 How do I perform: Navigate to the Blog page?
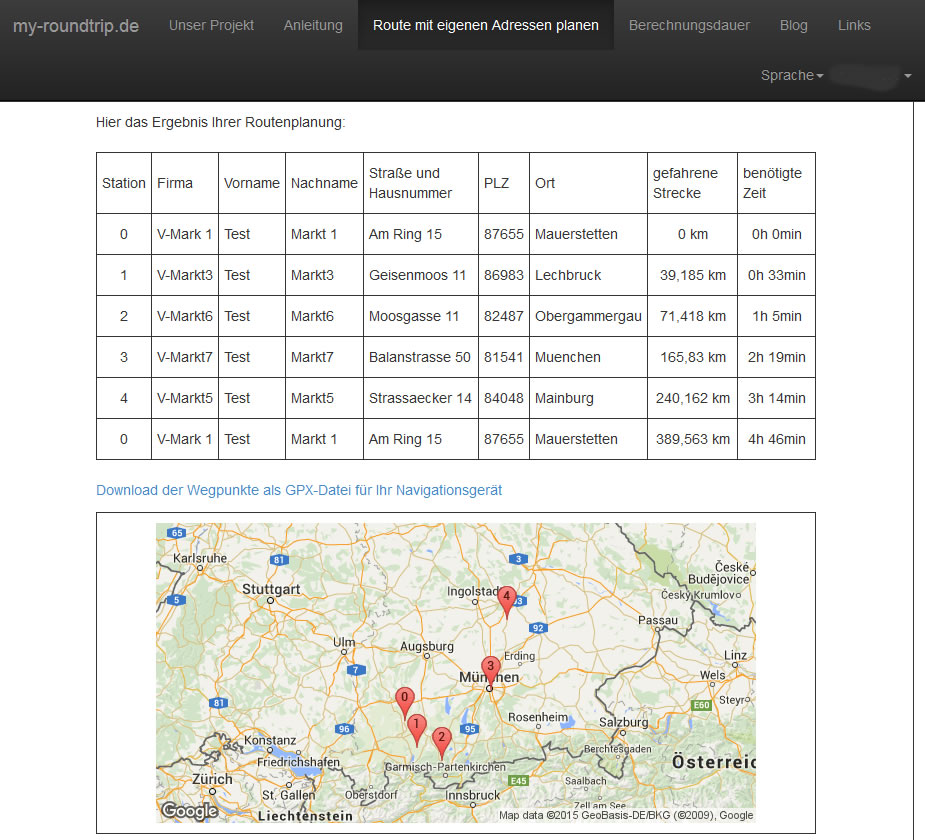(793, 25)
